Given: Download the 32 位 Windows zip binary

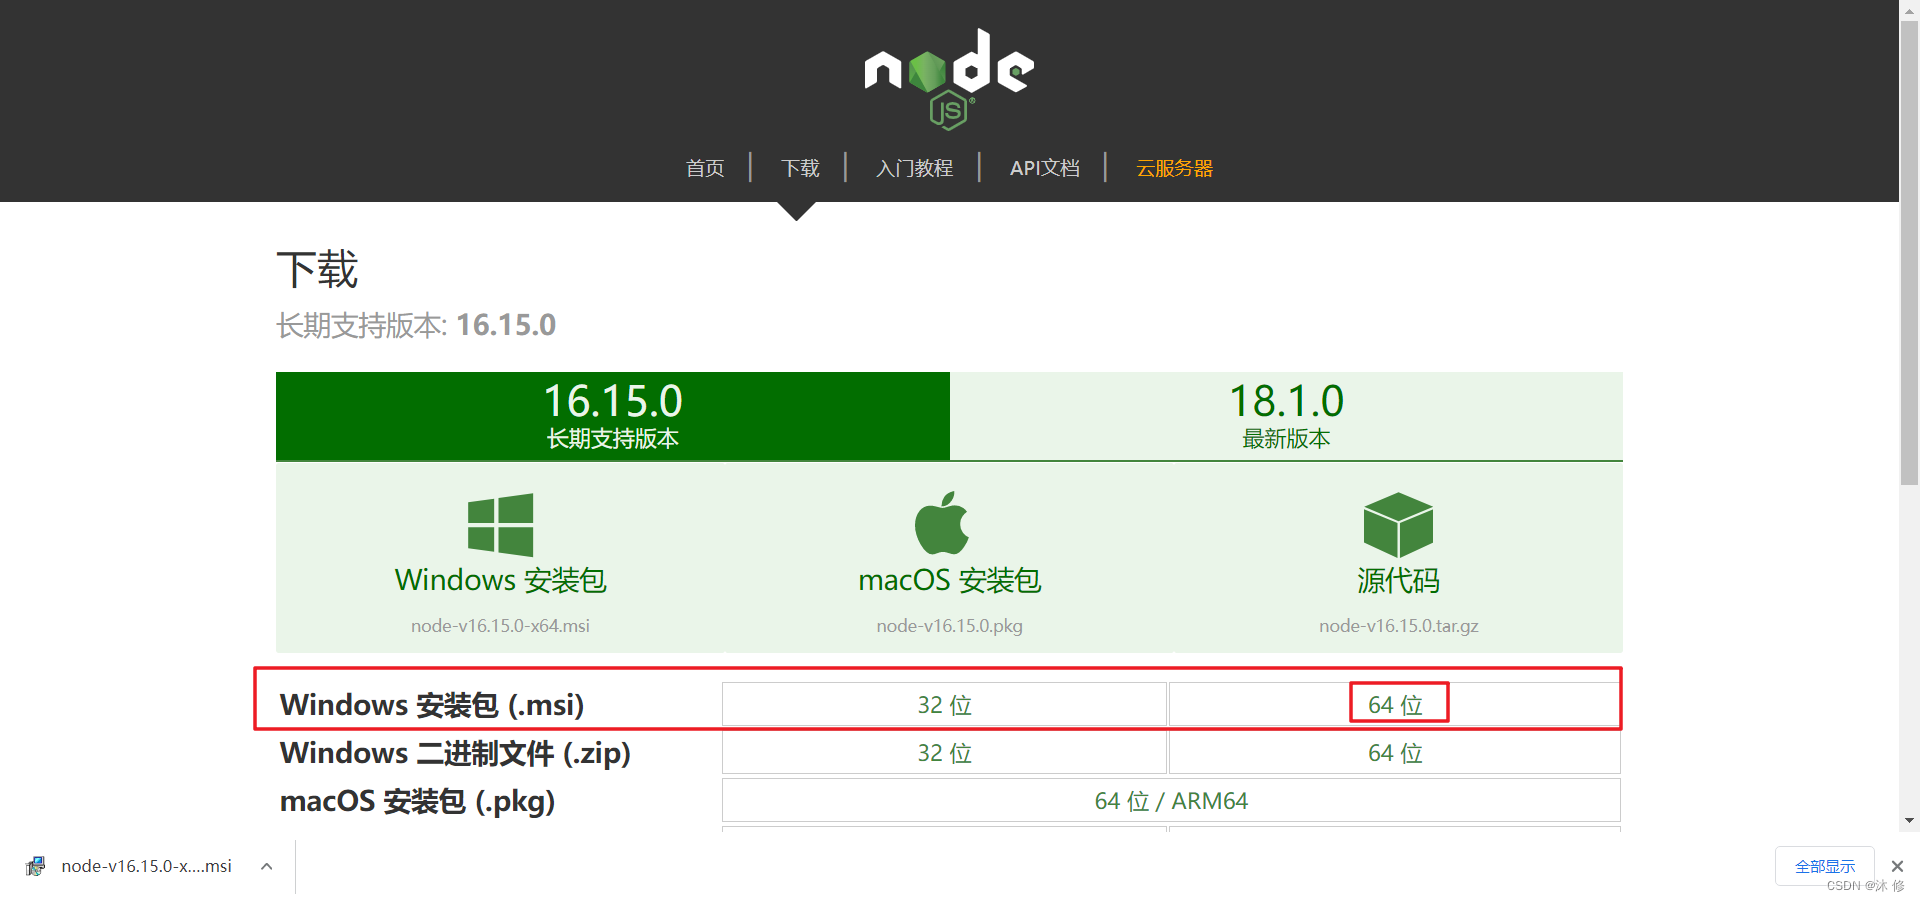Looking at the screenshot, I should [x=944, y=752].
